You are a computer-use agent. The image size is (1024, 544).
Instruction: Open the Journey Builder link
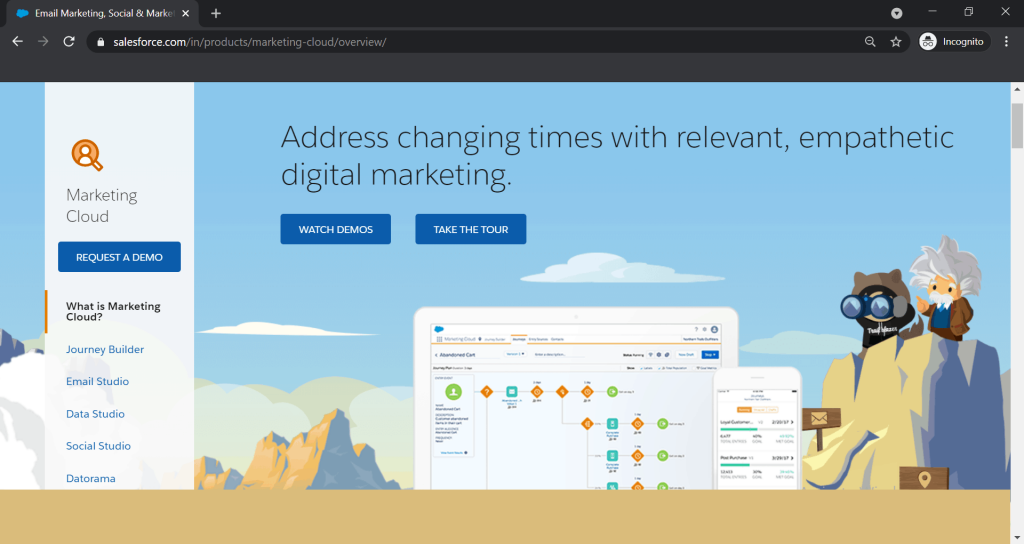(x=105, y=349)
